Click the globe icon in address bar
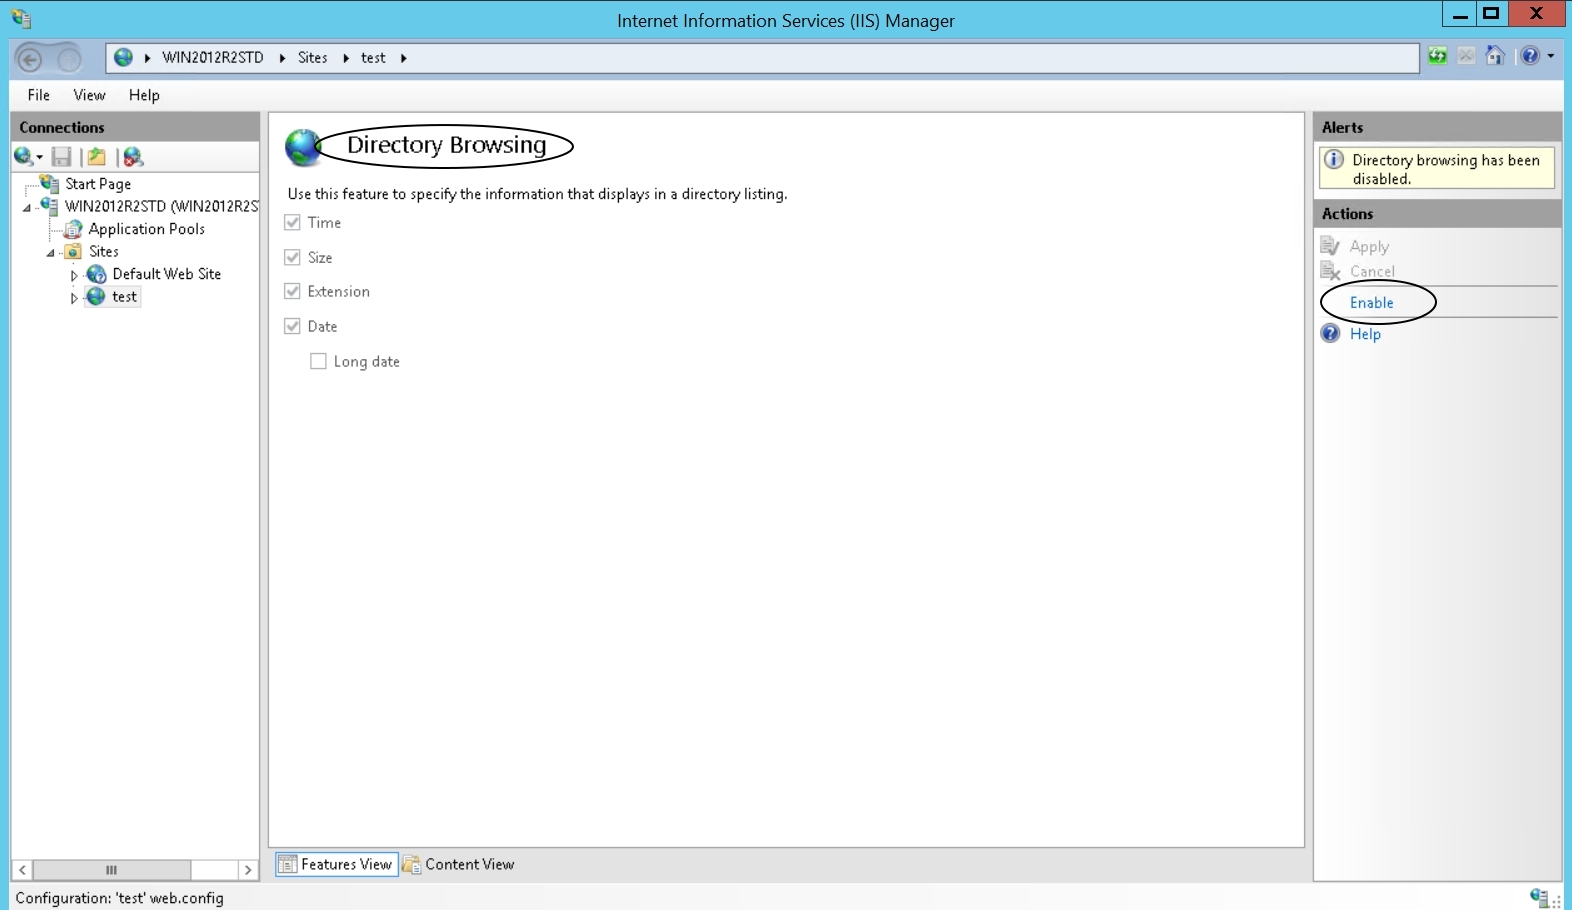This screenshot has height=910, width=1572. [123, 57]
